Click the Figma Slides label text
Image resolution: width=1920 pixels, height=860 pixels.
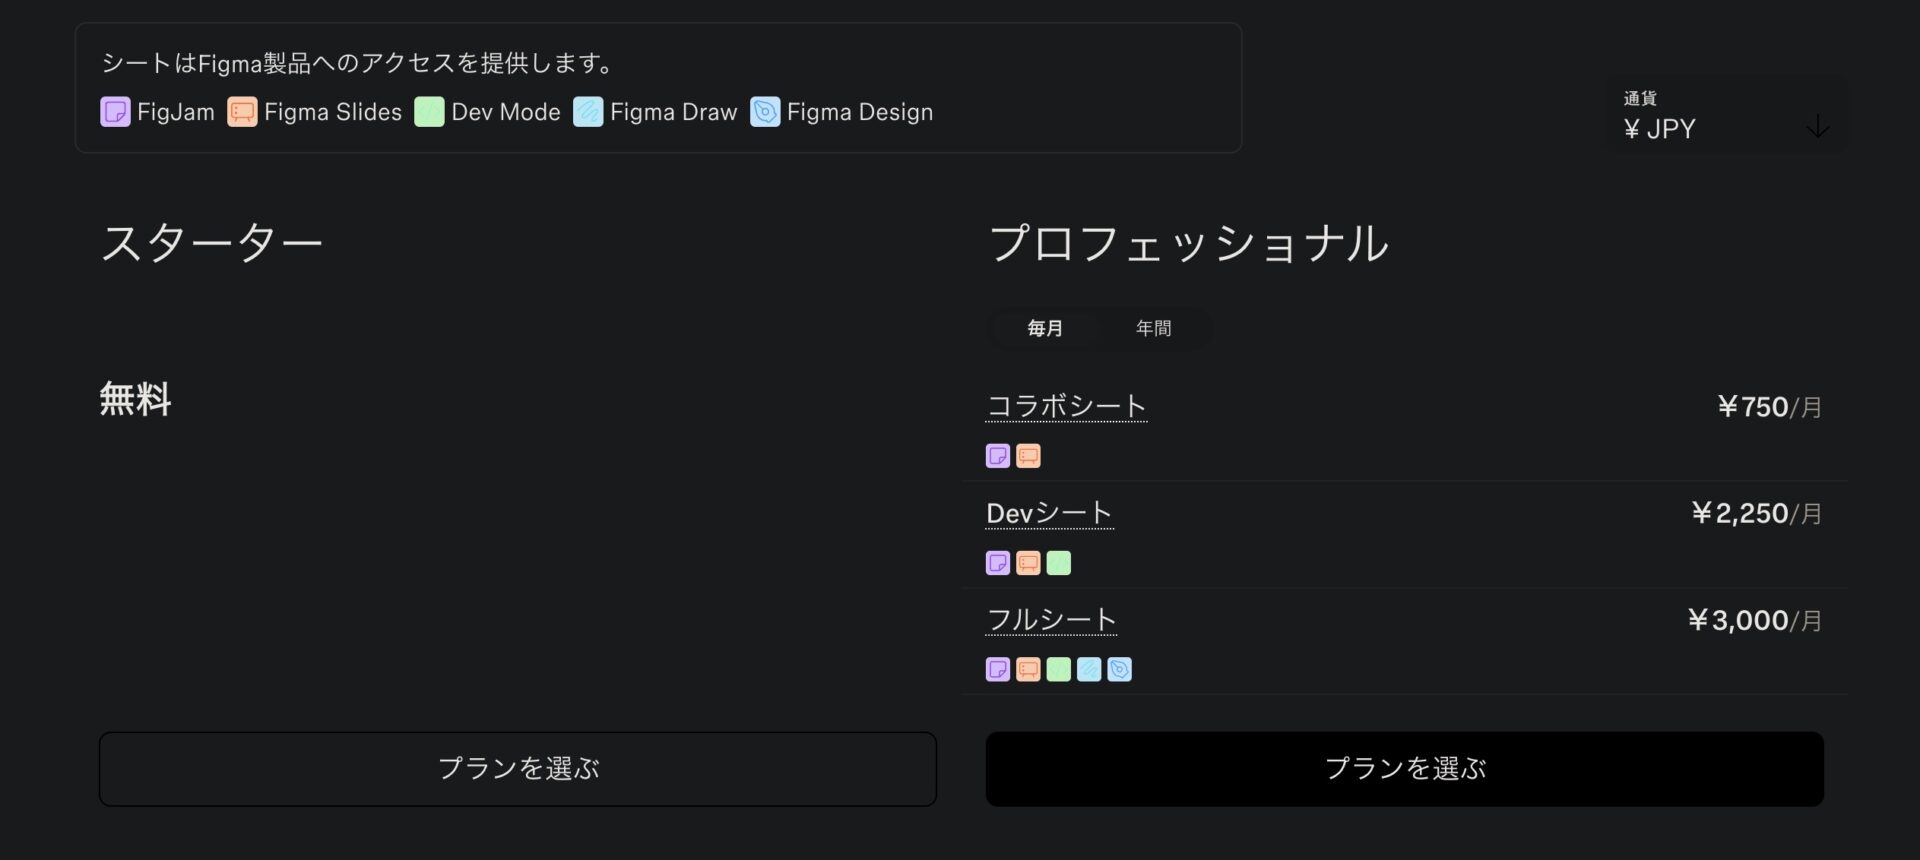coord(333,112)
